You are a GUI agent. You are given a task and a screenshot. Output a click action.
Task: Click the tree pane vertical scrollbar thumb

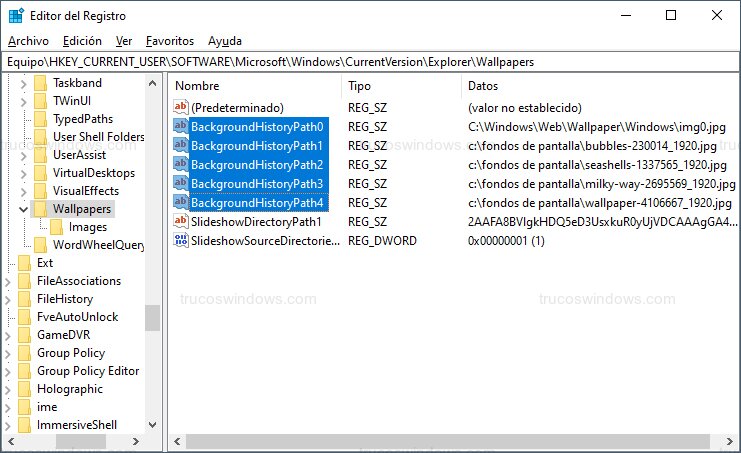tap(152, 317)
